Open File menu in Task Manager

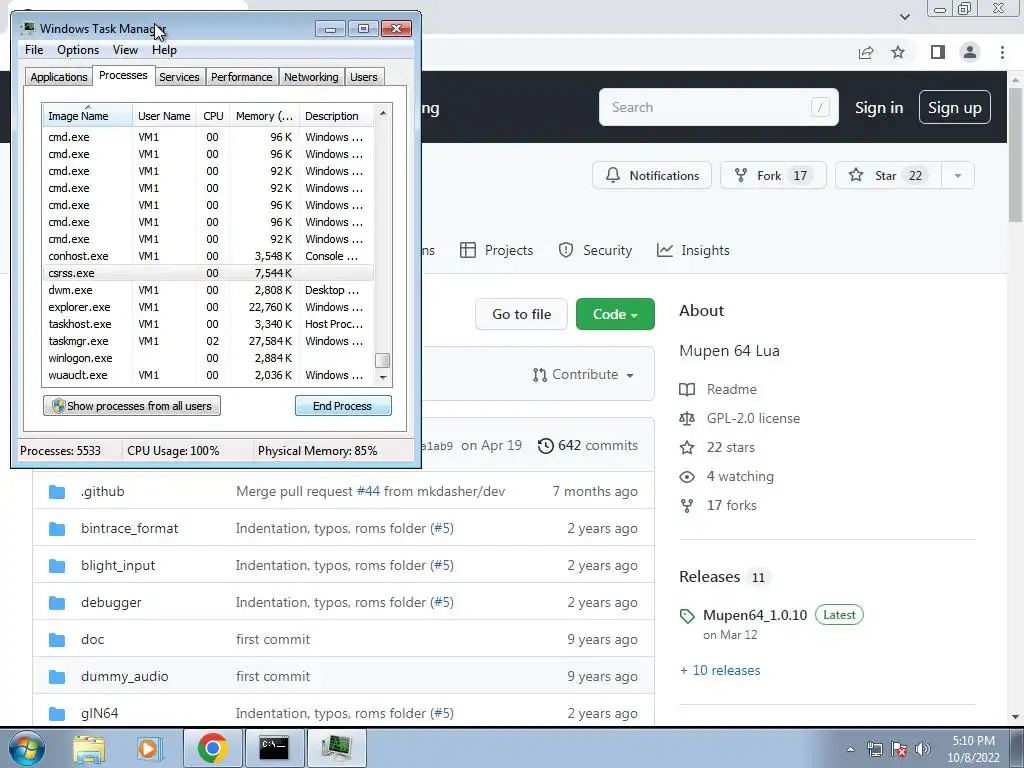point(34,50)
